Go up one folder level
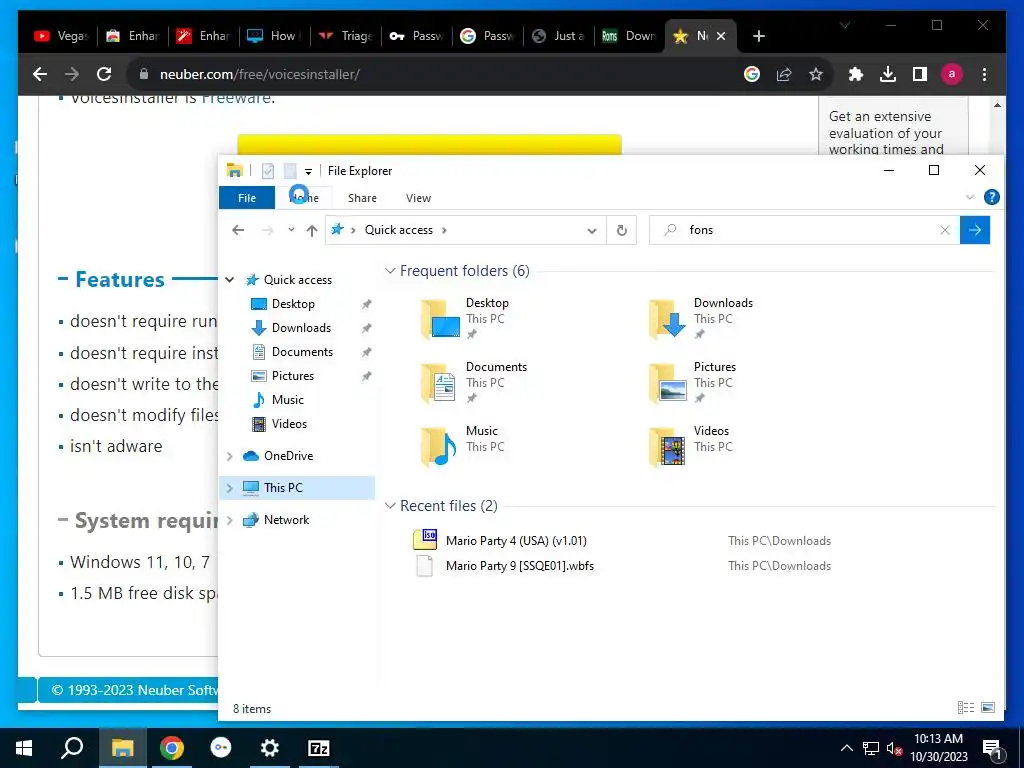 point(312,230)
